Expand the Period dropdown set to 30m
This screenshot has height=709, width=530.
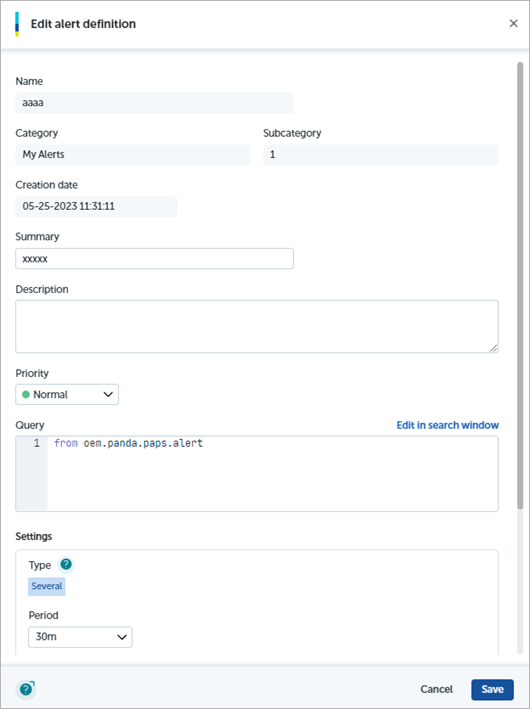pos(80,637)
